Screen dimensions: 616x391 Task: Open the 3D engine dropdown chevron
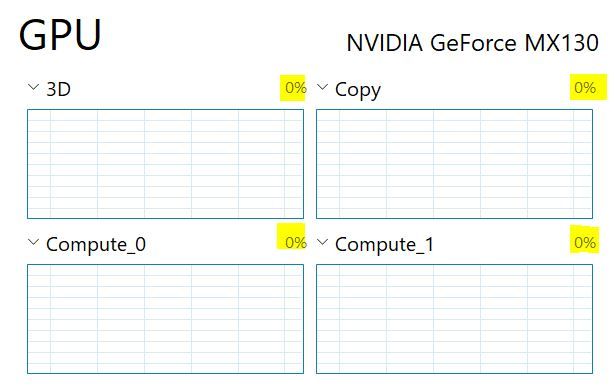34,87
